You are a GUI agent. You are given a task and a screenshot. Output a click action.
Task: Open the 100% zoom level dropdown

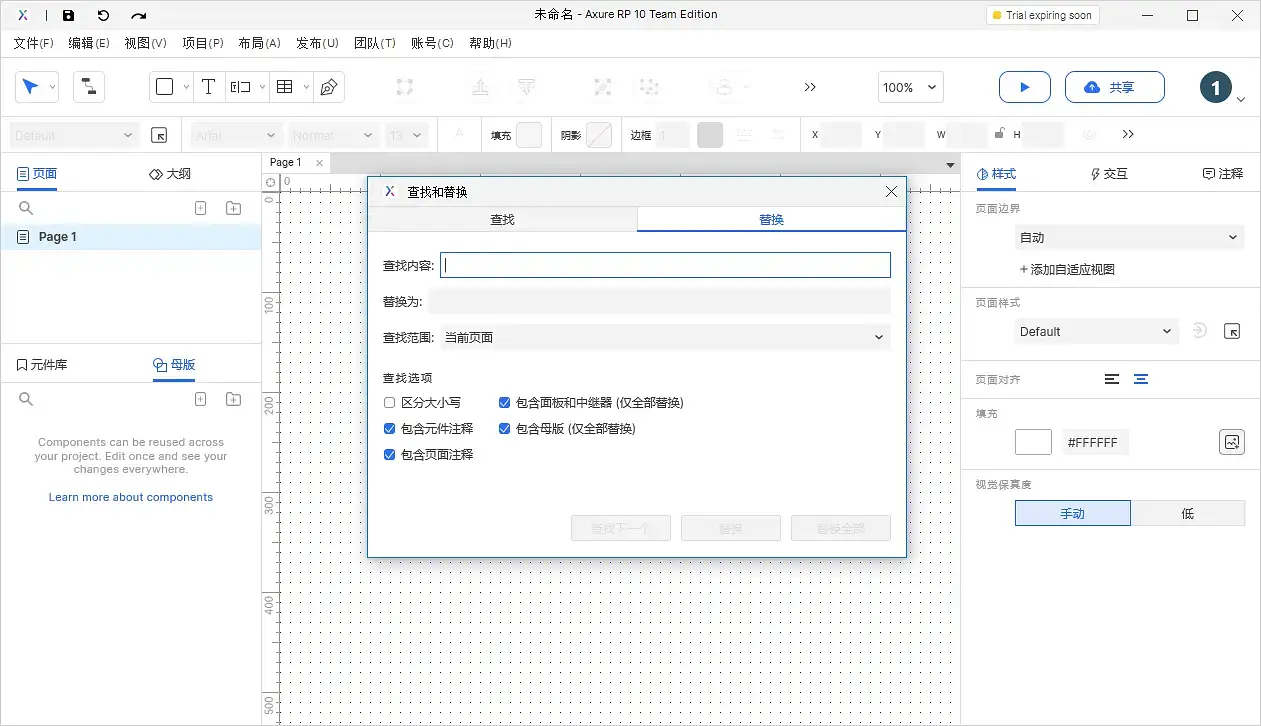pyautogui.click(x=909, y=87)
